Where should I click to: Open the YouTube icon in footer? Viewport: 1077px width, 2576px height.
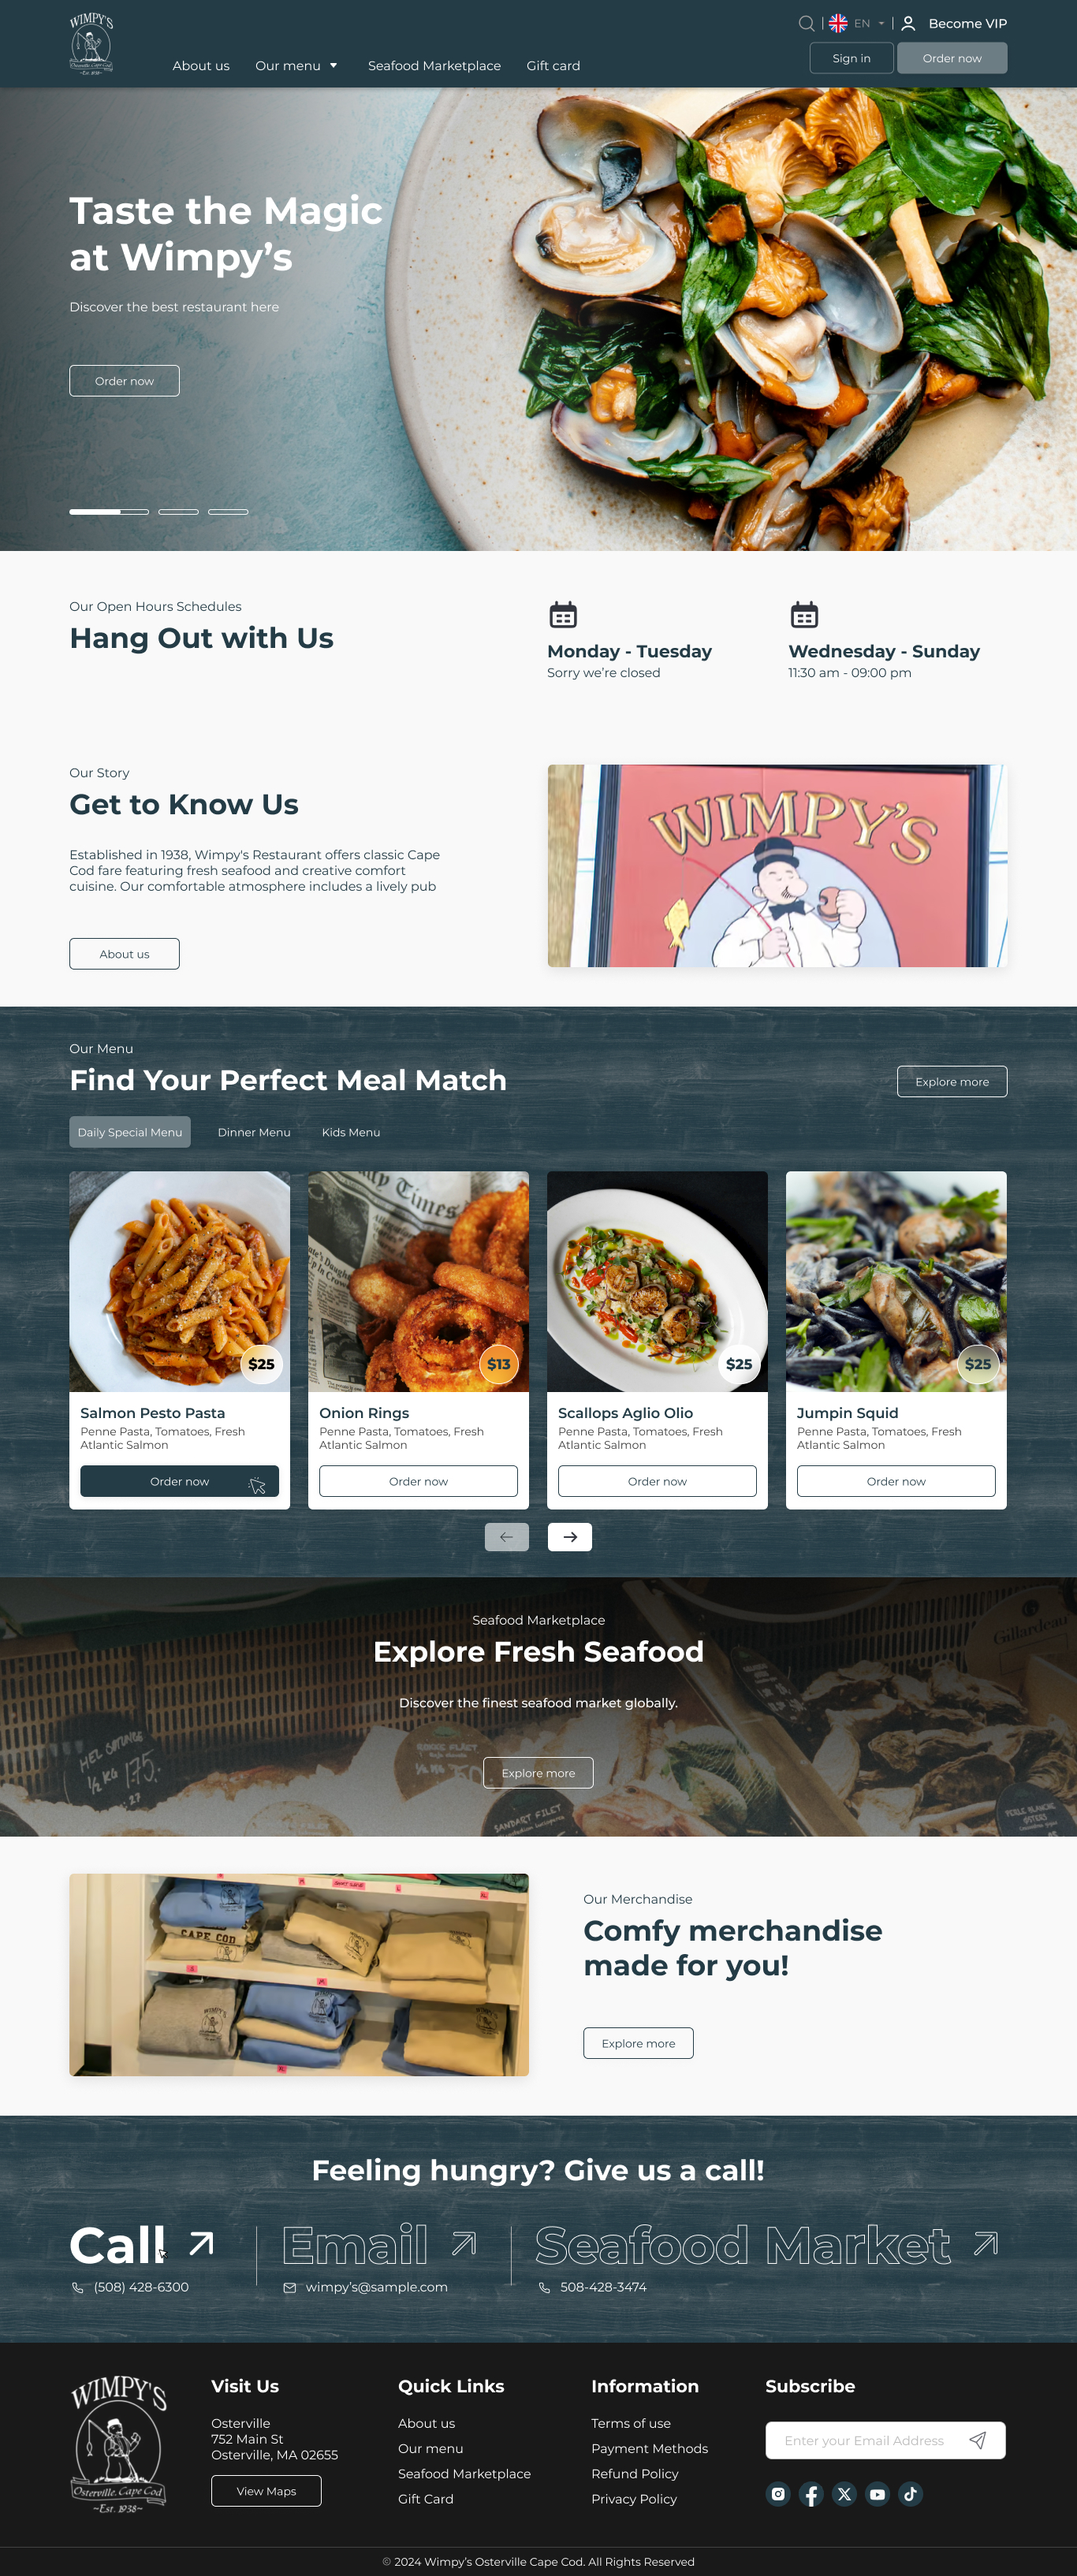[877, 2494]
